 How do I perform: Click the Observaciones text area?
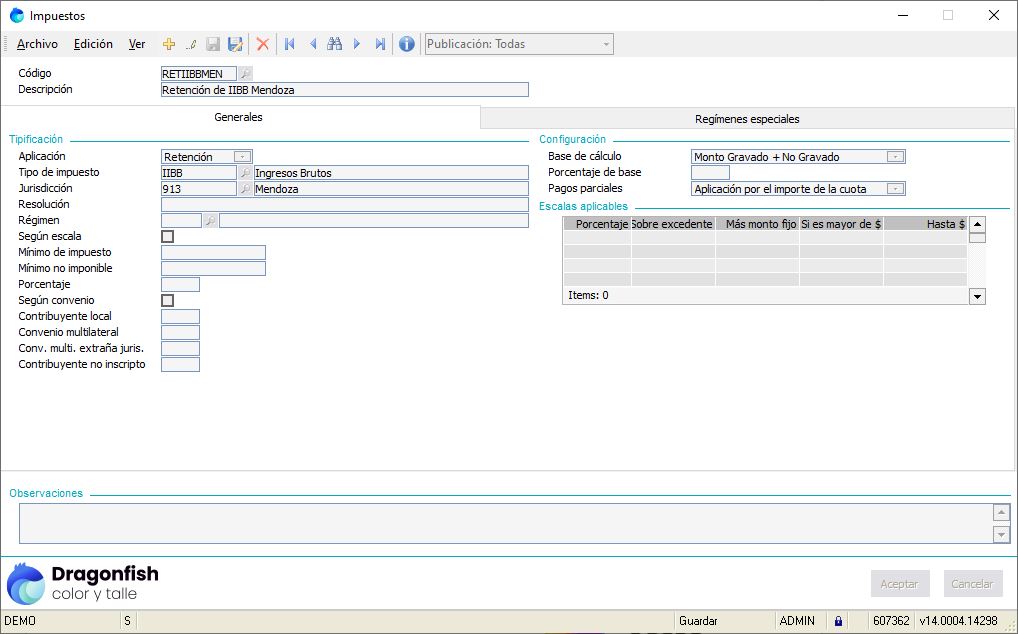[x=506, y=524]
